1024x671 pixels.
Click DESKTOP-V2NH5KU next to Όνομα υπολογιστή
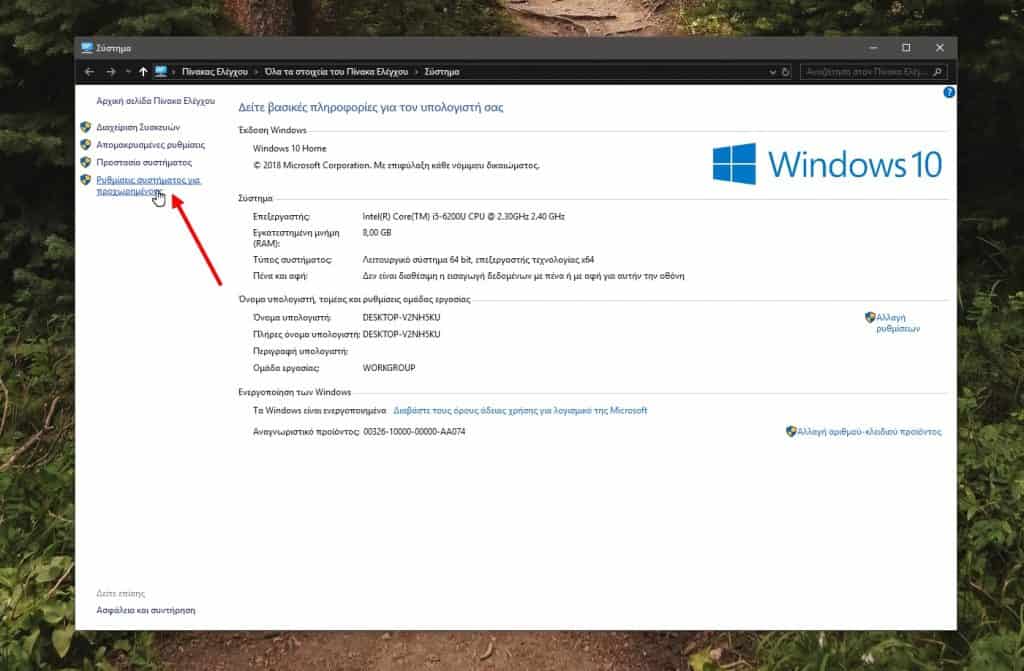point(402,318)
